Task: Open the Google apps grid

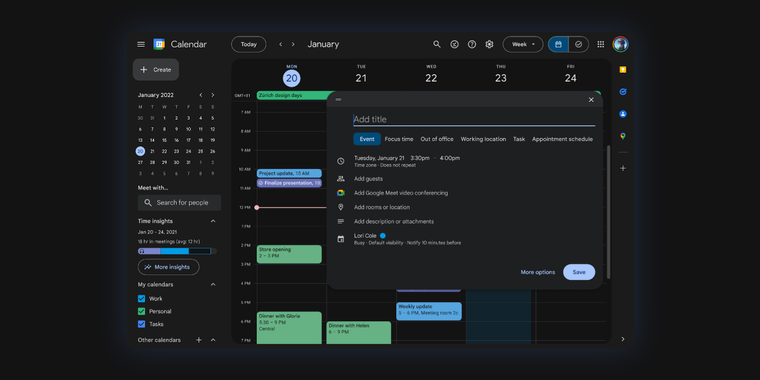Action: point(601,44)
